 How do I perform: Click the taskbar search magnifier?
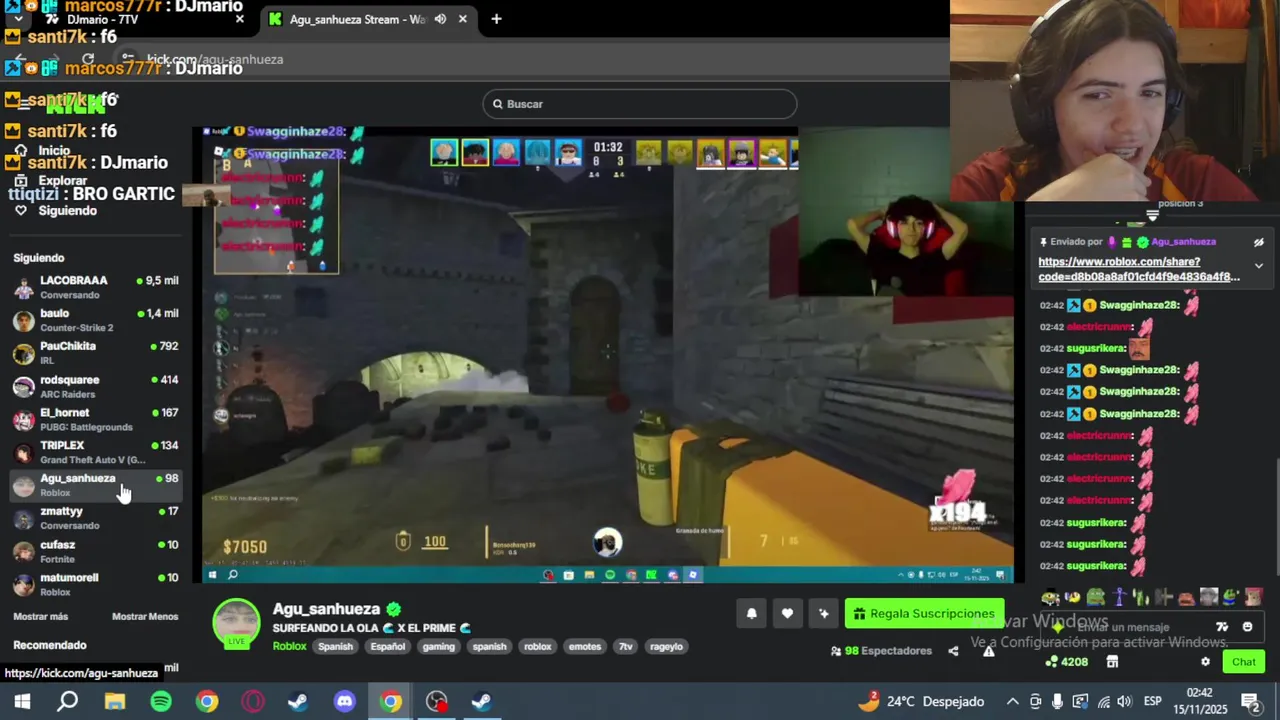[x=68, y=702]
